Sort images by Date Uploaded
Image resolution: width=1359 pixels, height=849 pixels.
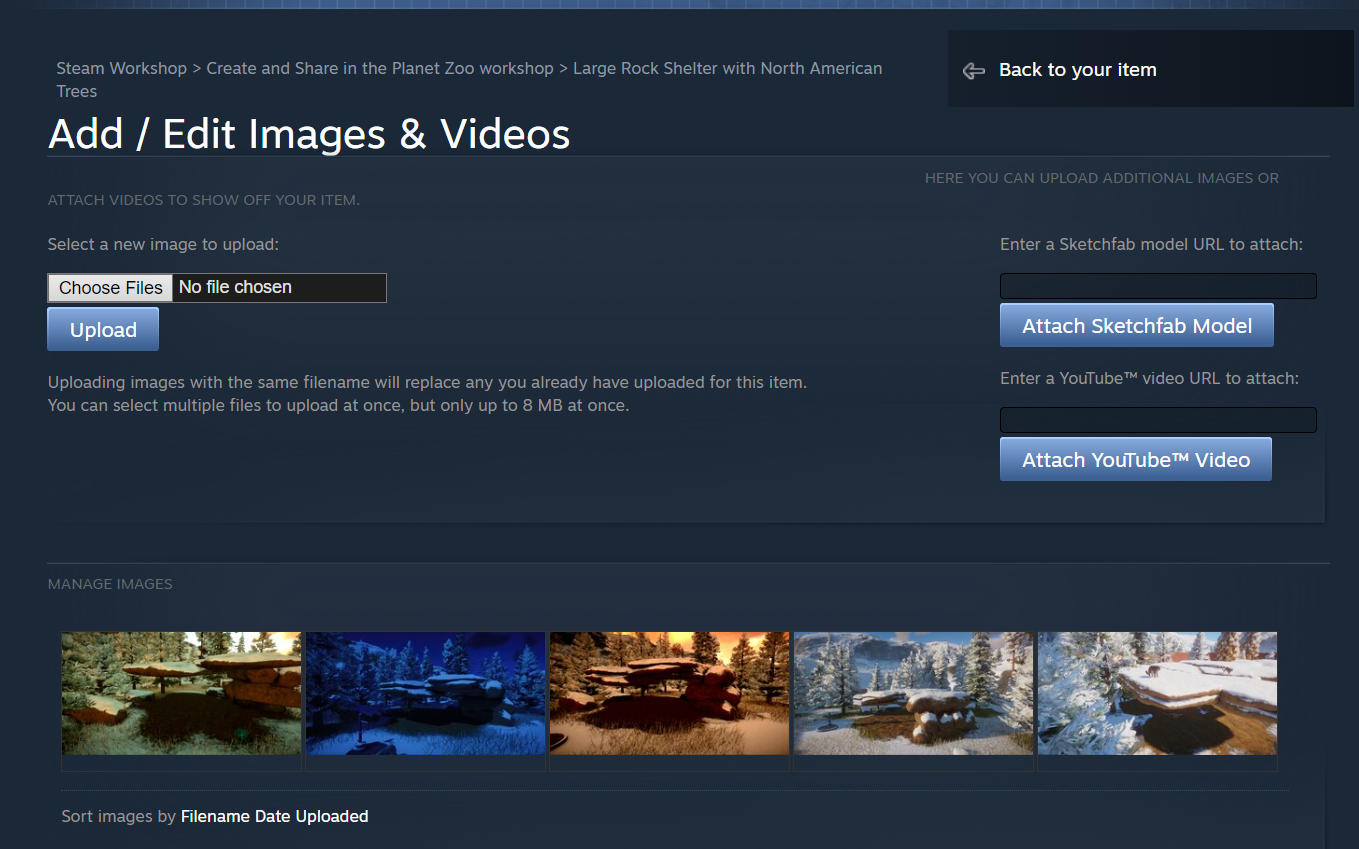pyautogui.click(x=312, y=816)
